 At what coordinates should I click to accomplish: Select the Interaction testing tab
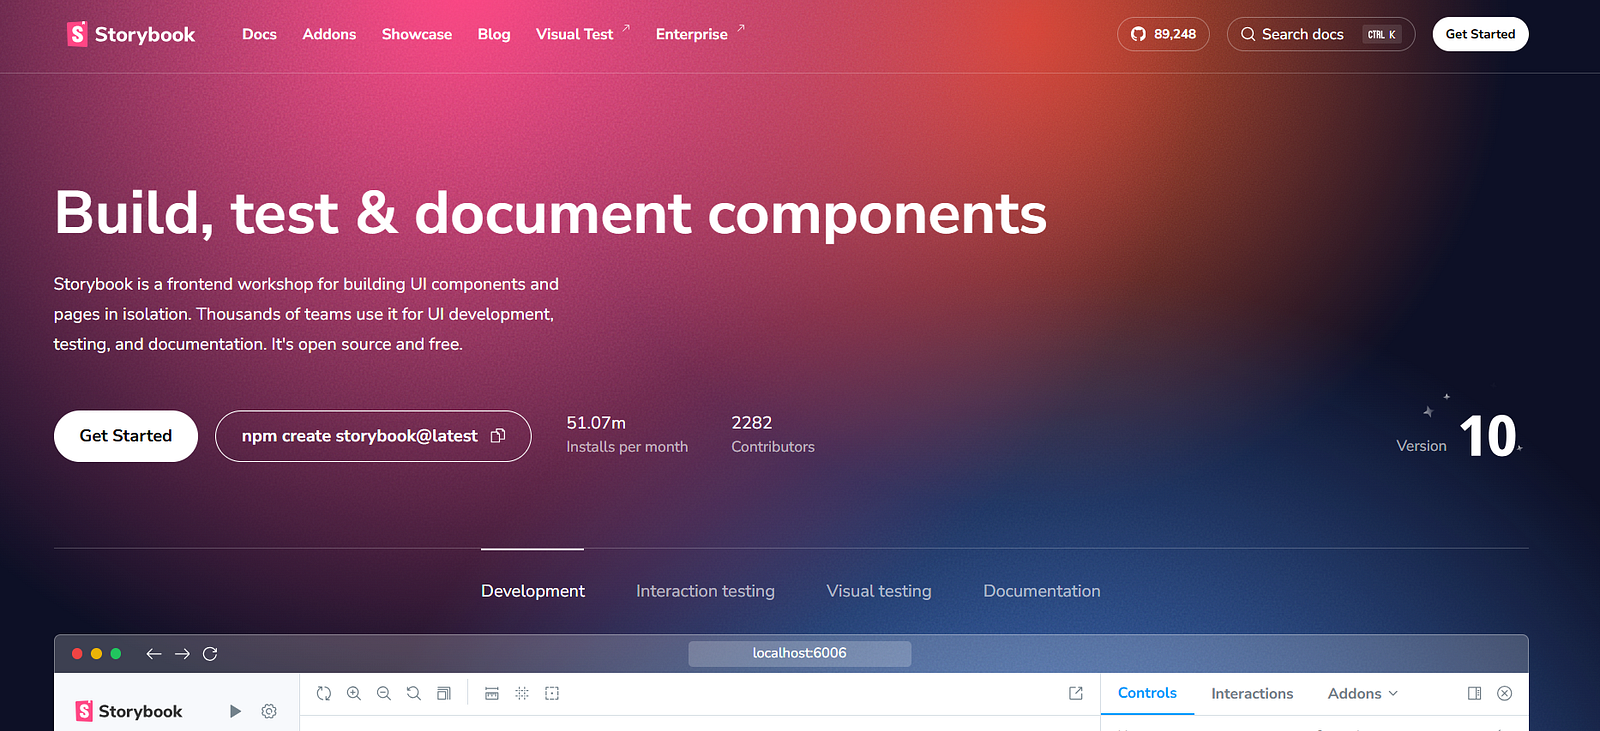point(705,591)
